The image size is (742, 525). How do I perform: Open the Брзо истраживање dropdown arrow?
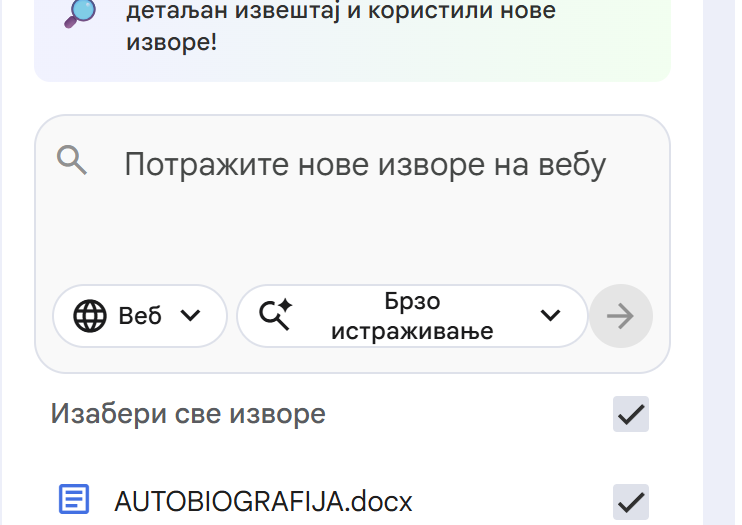coord(550,316)
